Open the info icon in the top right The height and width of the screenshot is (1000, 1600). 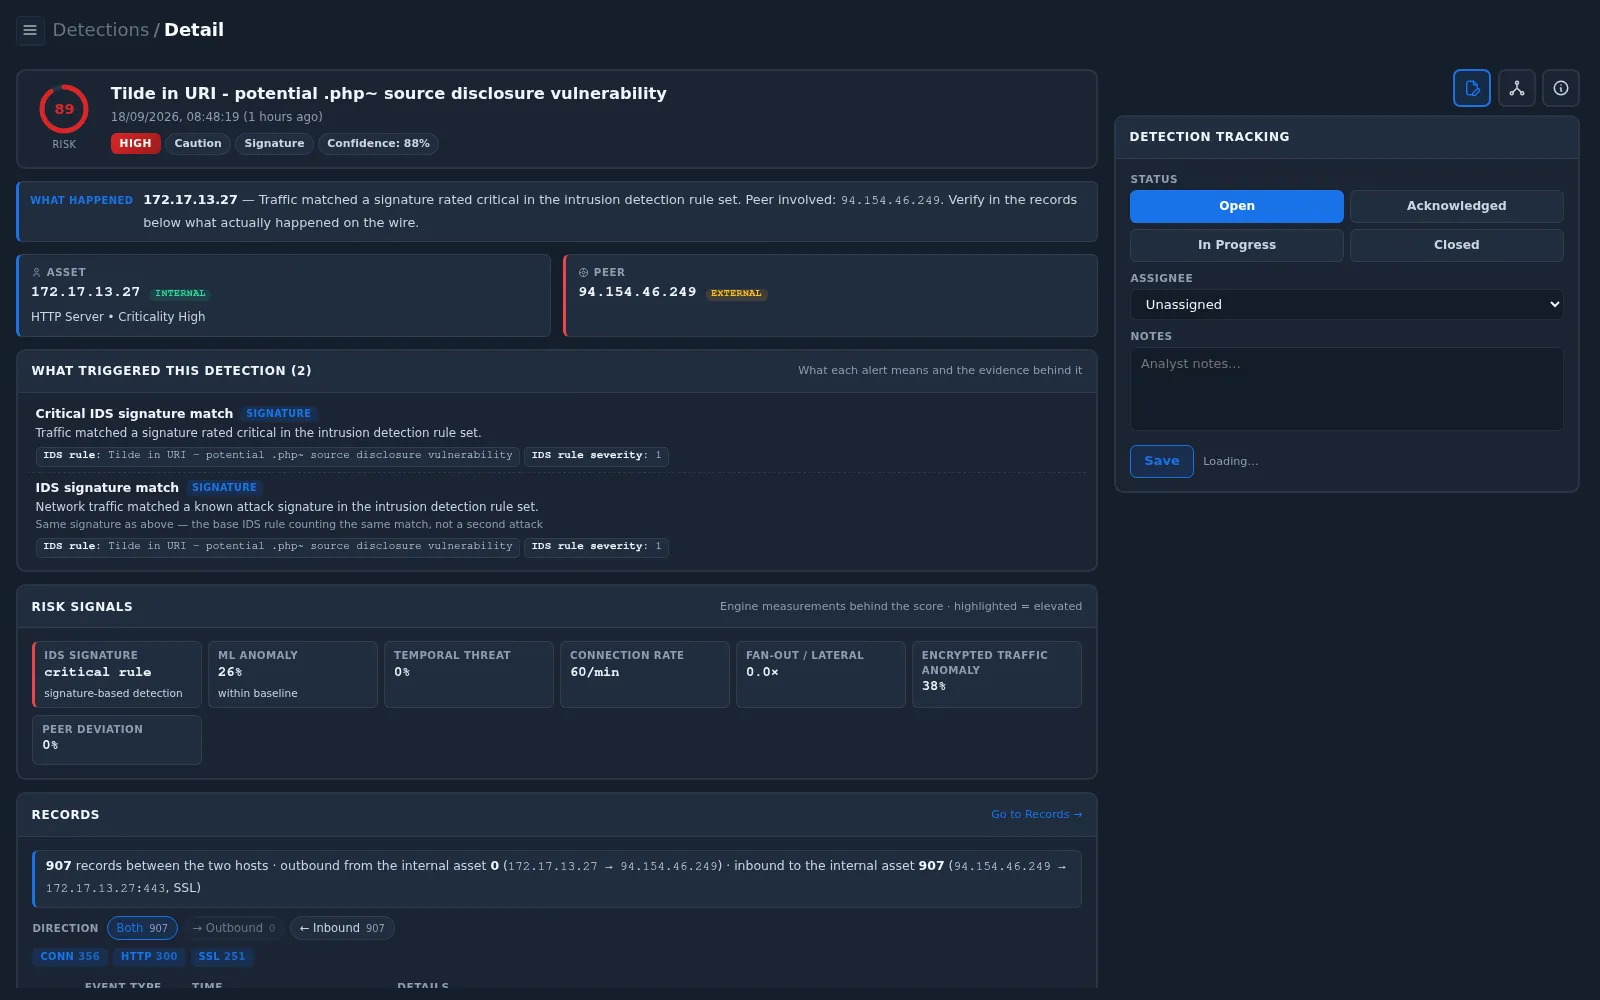coord(1561,88)
